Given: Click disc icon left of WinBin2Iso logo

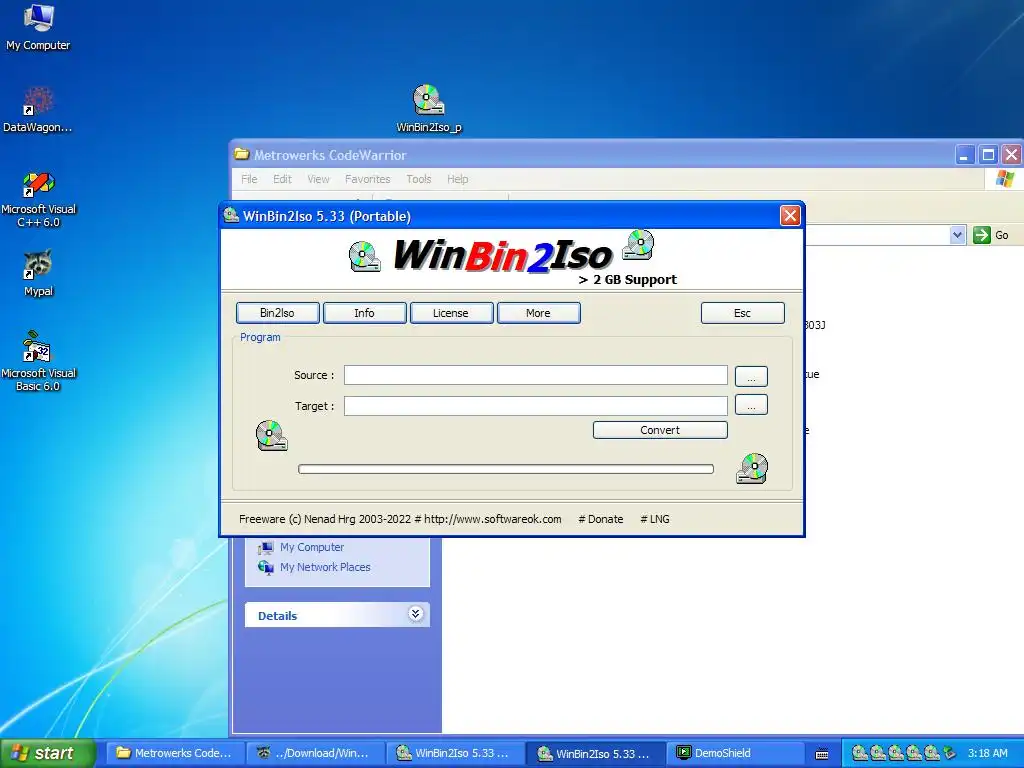Looking at the screenshot, I should pyautogui.click(x=364, y=256).
